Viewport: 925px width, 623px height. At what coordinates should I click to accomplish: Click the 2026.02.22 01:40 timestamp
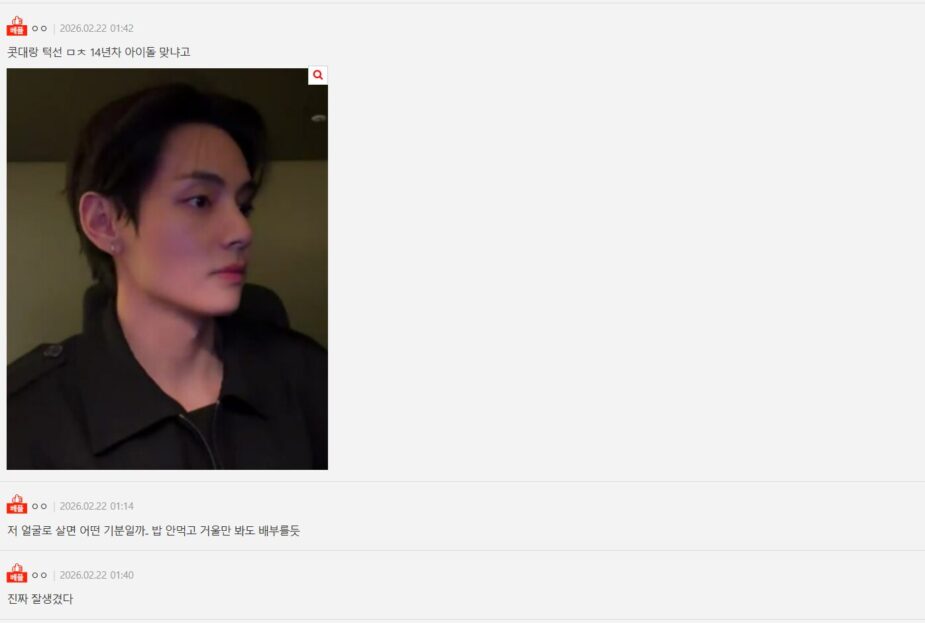click(x=97, y=575)
